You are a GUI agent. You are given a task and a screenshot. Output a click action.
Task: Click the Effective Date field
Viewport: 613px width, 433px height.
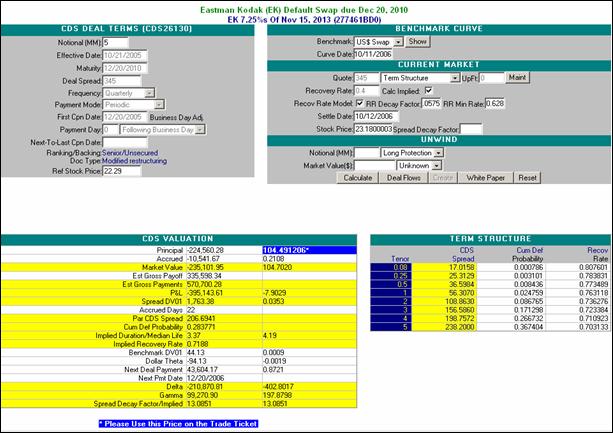(x=125, y=55)
